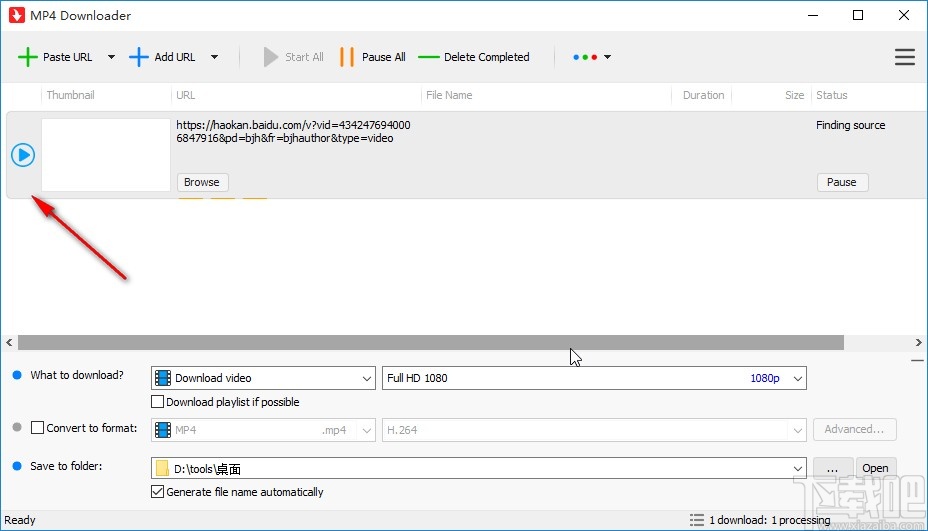Click the download list icon in the status bar

click(697, 520)
